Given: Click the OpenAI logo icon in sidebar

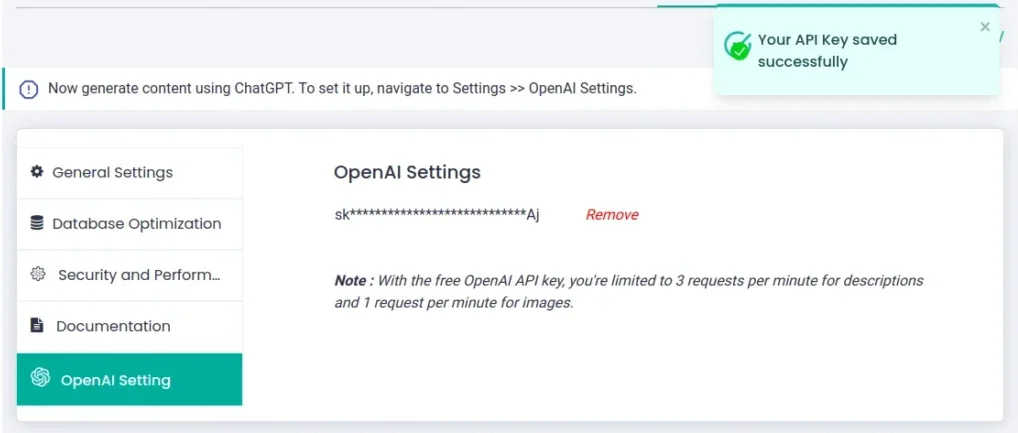Looking at the screenshot, I should [41, 378].
